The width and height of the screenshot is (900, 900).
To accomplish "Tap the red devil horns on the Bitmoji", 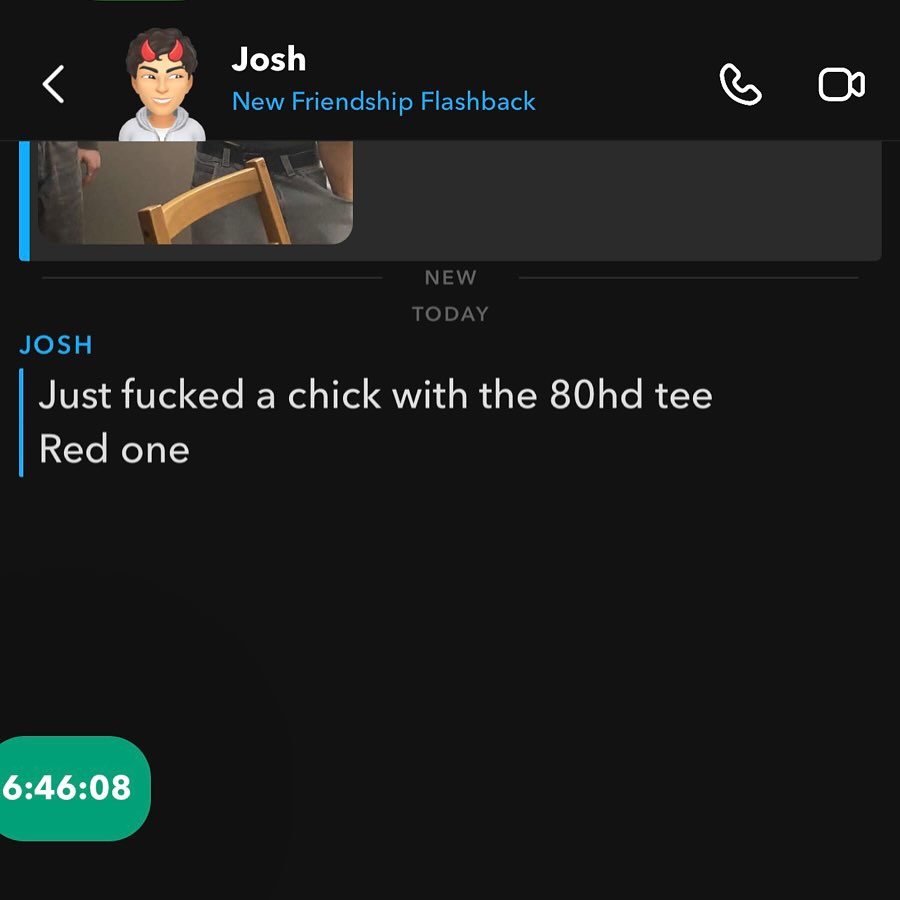I will [162, 51].
